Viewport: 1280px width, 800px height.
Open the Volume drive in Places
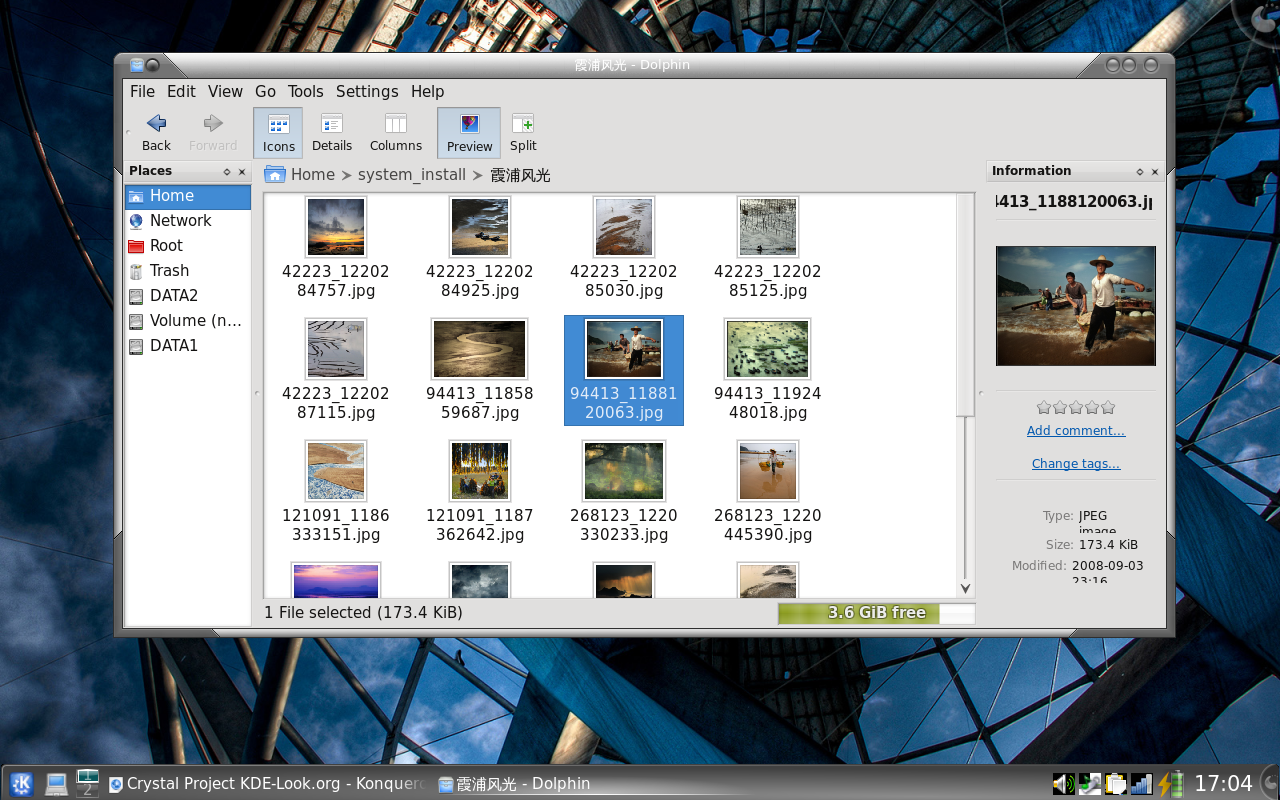[x=188, y=321]
